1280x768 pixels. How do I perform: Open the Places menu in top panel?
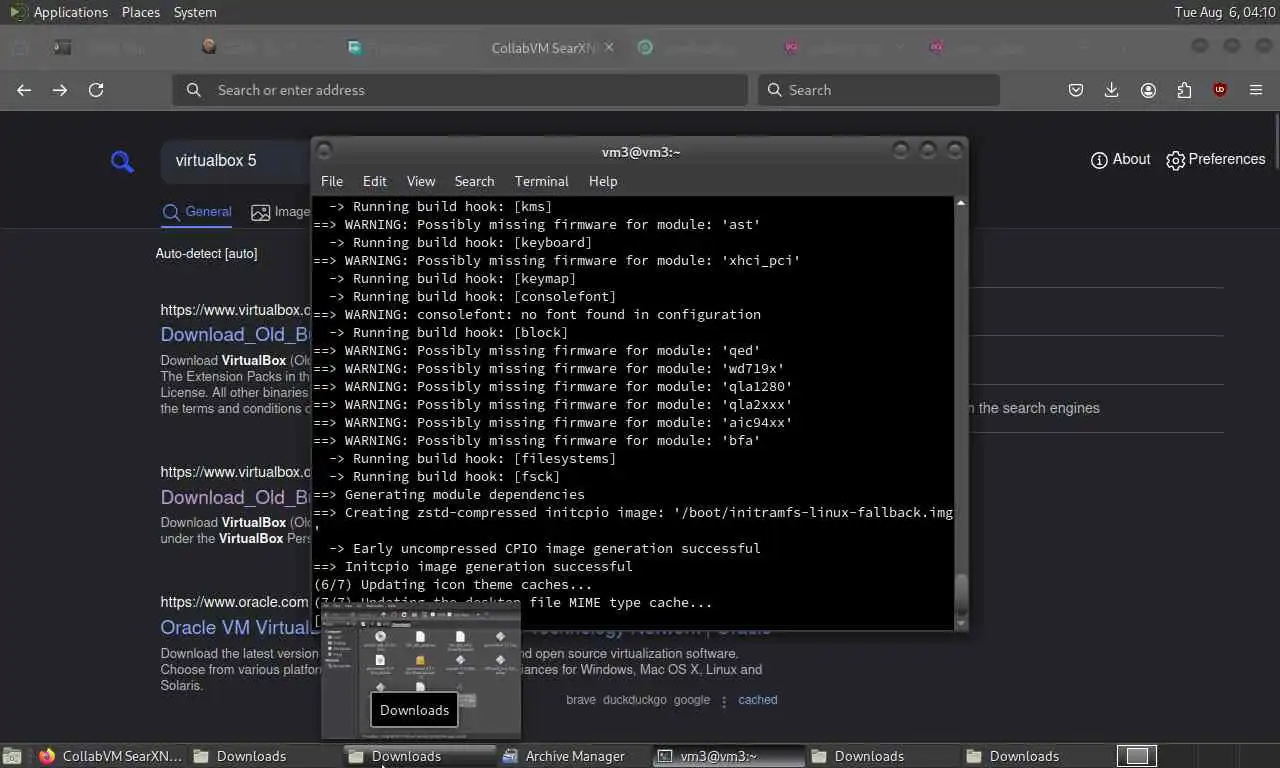pos(141,12)
